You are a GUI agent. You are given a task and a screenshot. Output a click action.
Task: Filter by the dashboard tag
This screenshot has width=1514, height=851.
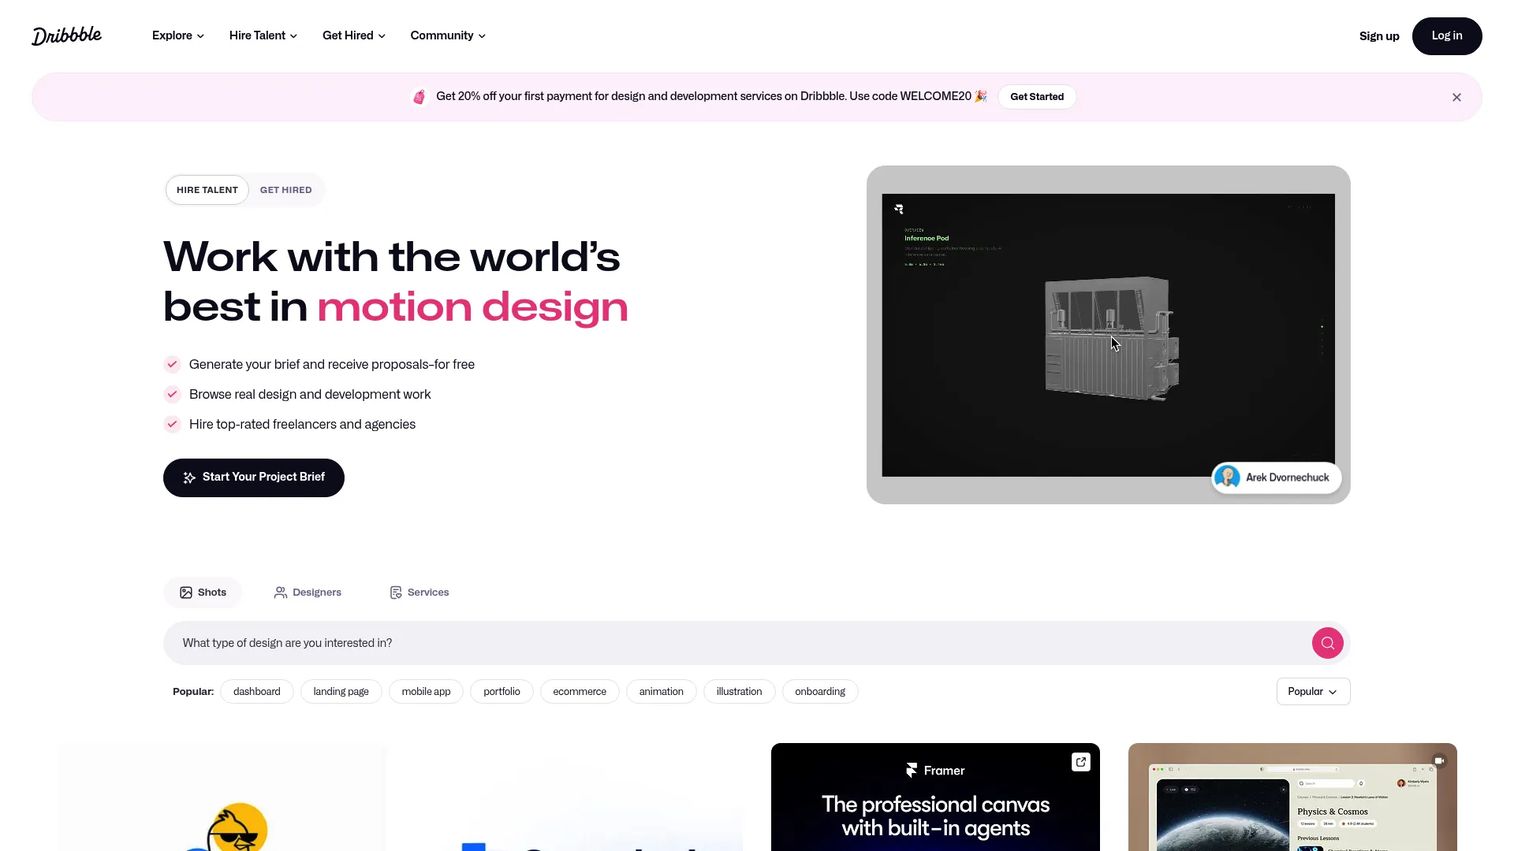point(257,692)
